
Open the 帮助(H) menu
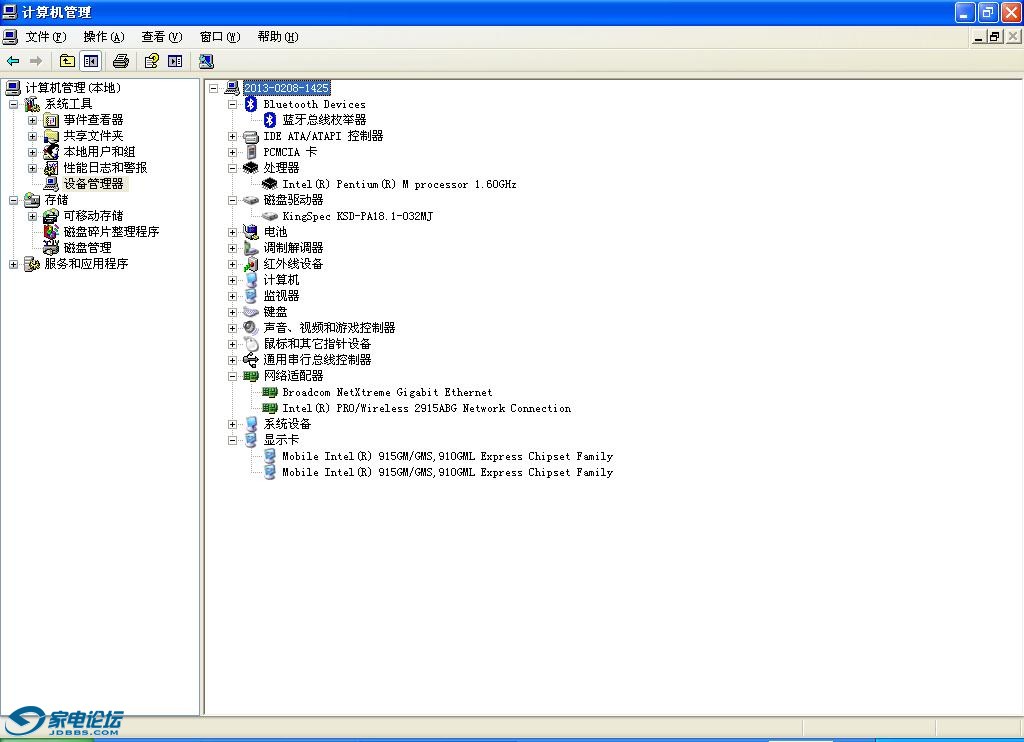[278, 37]
